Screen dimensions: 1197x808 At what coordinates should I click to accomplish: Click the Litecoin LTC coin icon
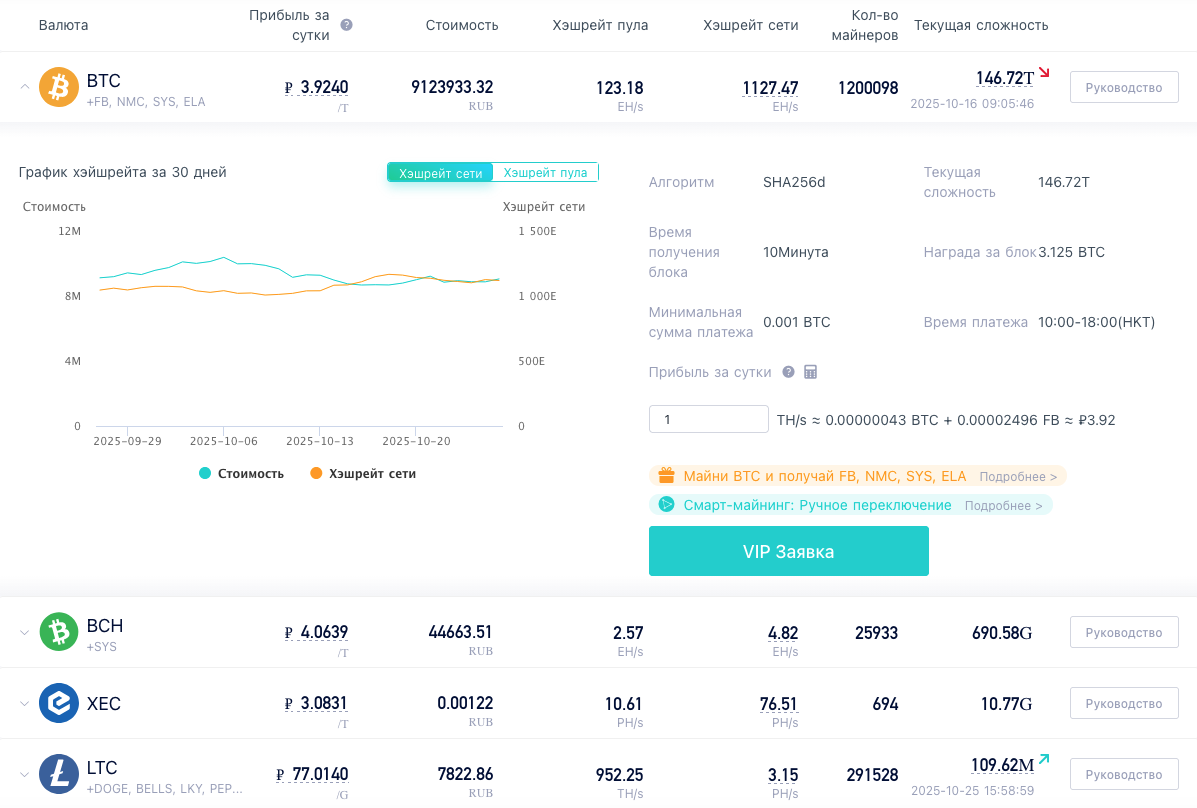pos(58,774)
